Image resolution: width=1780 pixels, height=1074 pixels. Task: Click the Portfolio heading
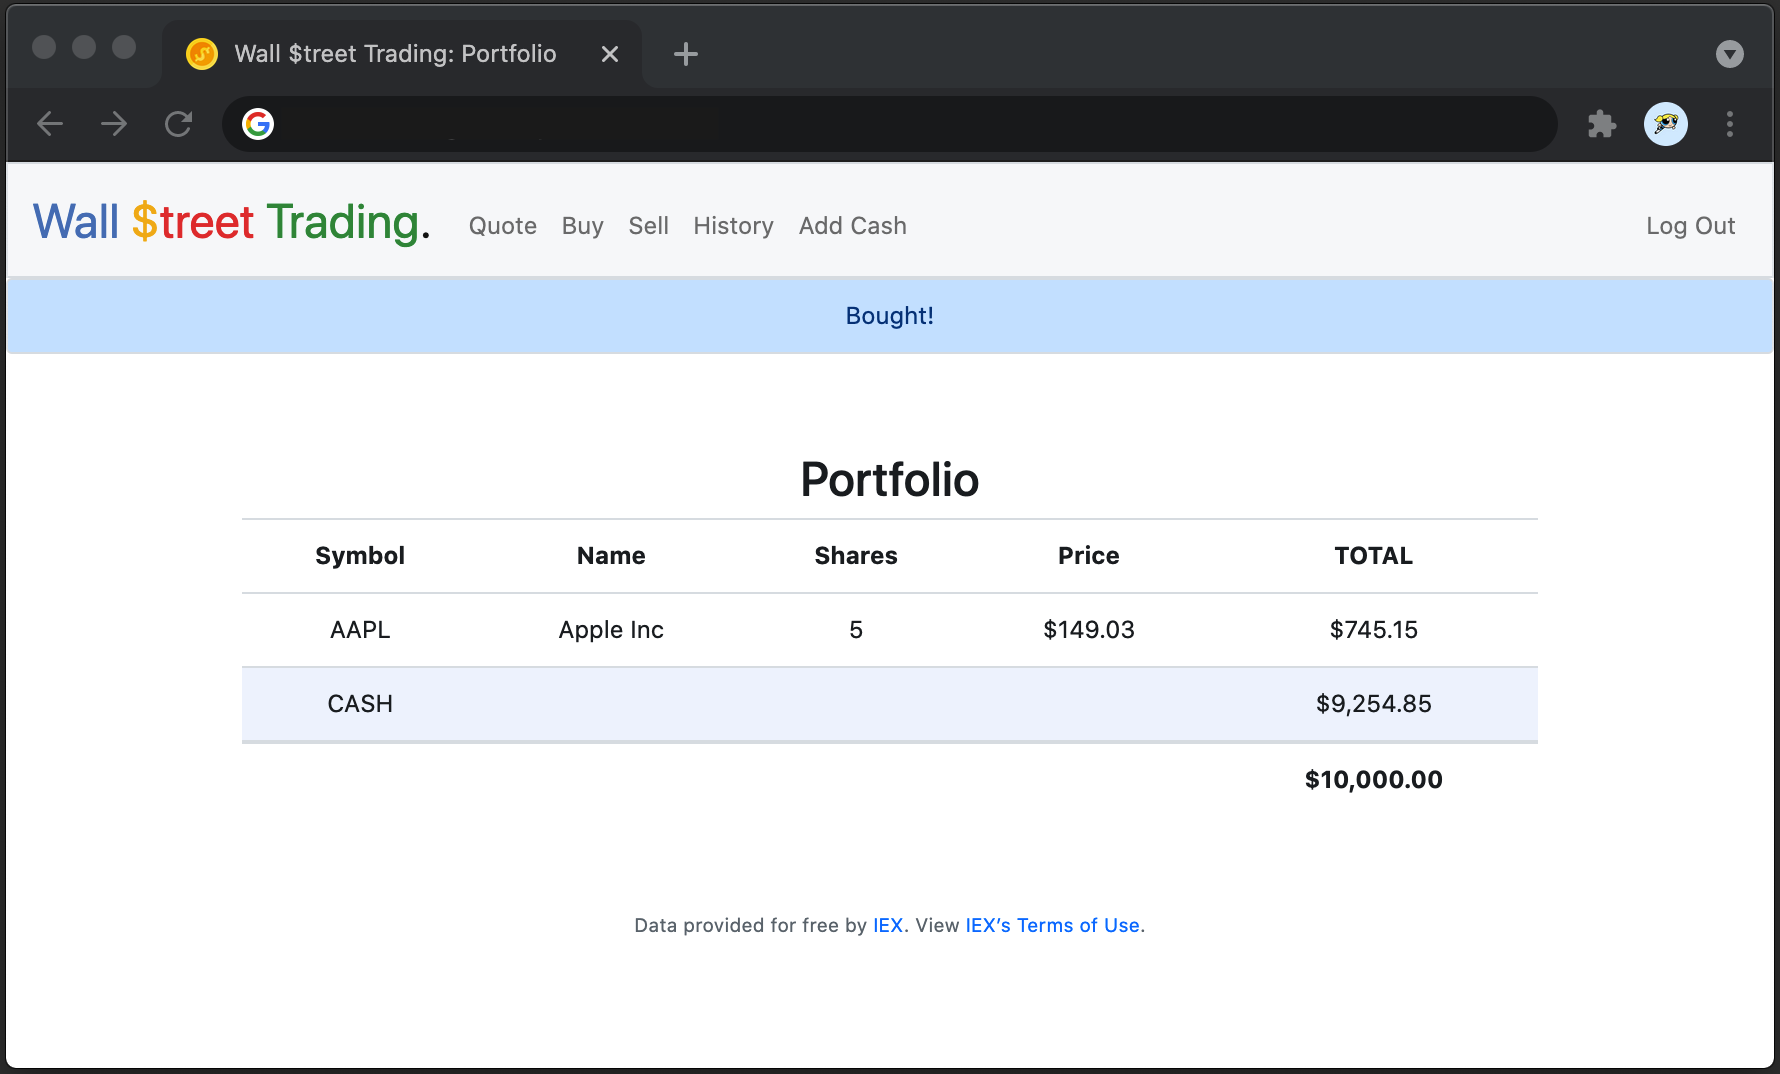(x=890, y=479)
